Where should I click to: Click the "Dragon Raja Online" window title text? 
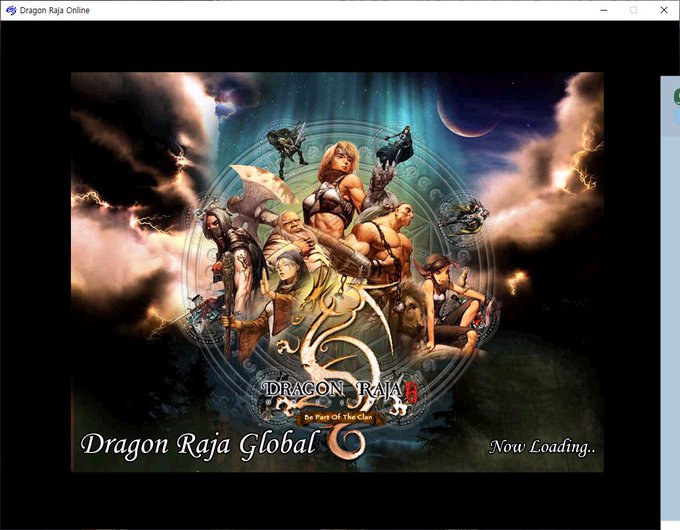point(55,10)
